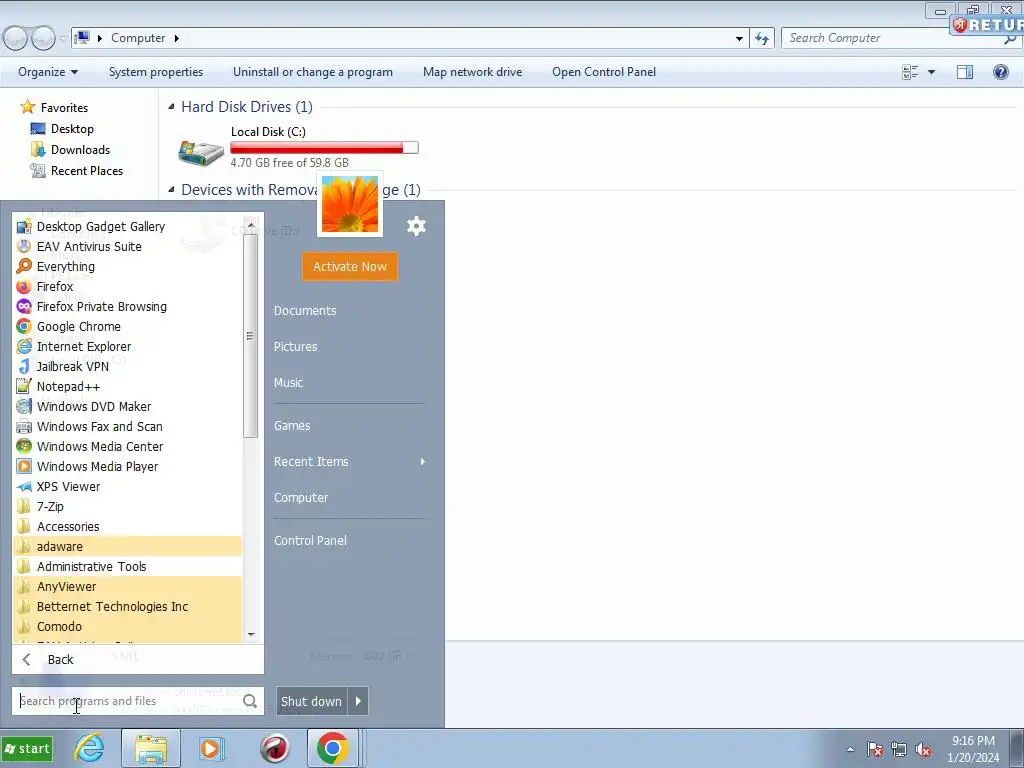Click System properties in the toolbar
This screenshot has width=1024, height=768.
coord(155,72)
